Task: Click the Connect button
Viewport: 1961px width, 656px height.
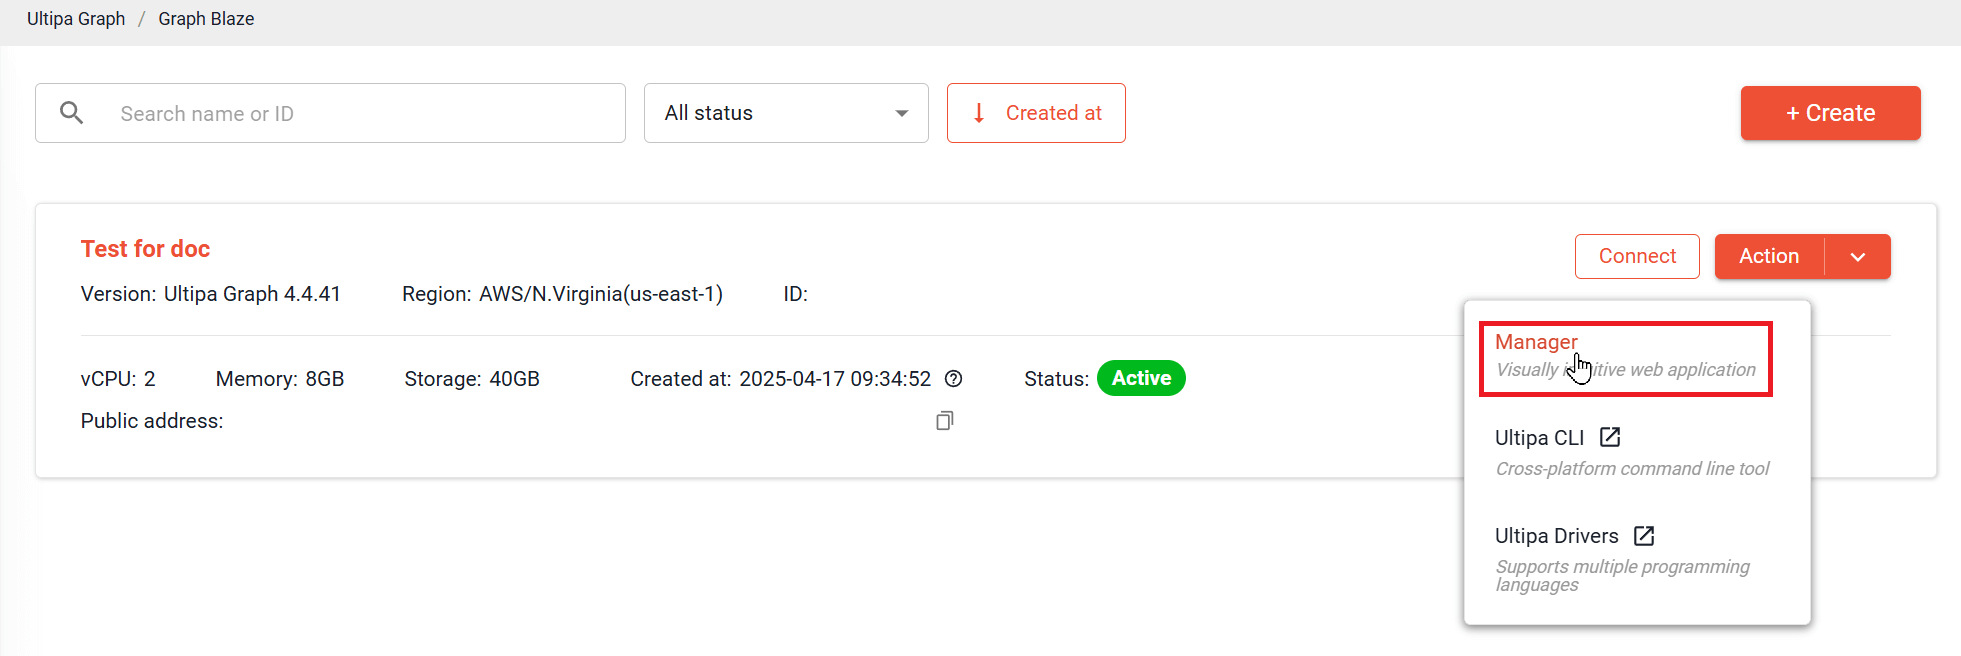Action: click(1637, 256)
